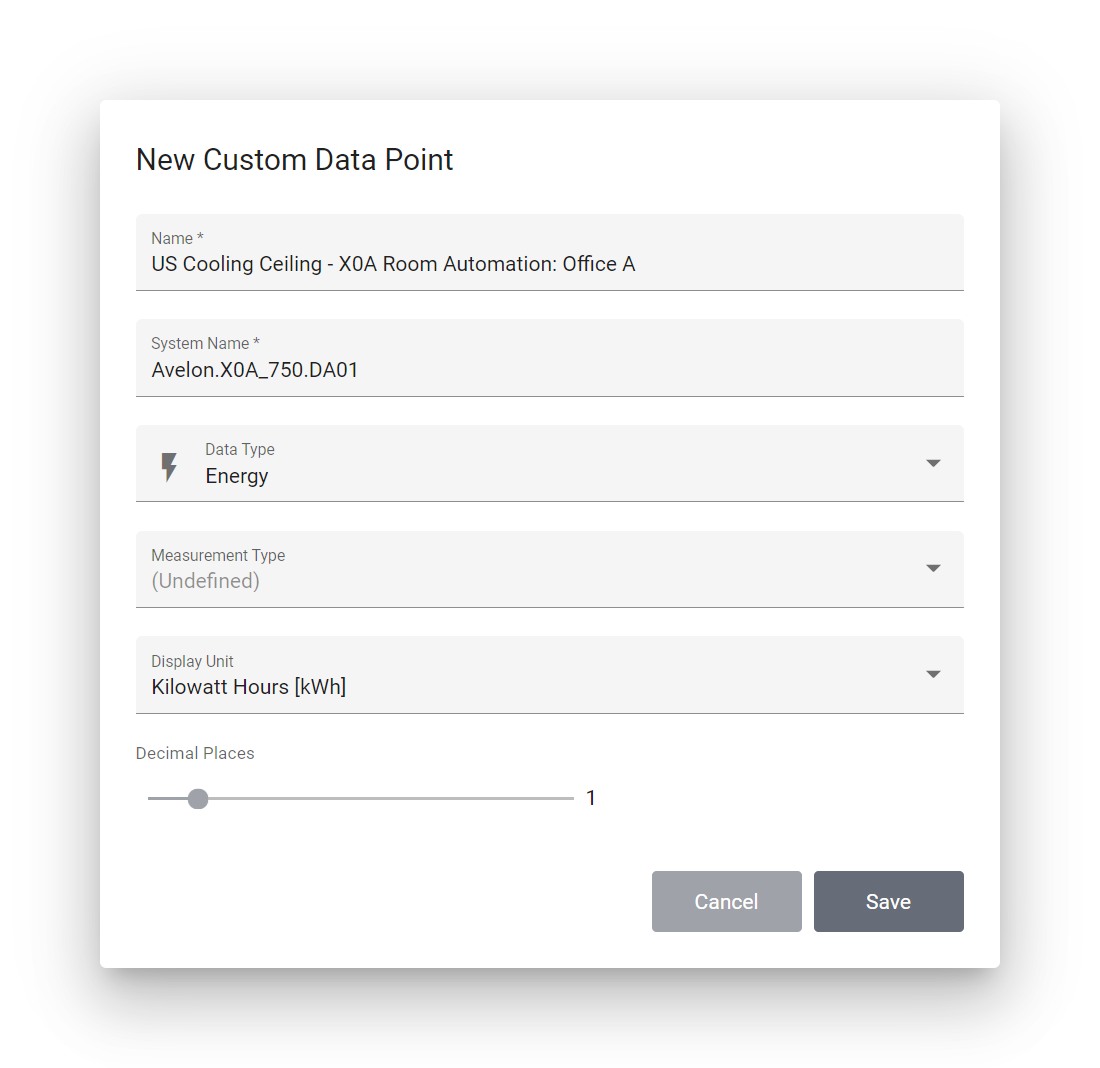Open the Data Type dropdown arrow

[932, 463]
